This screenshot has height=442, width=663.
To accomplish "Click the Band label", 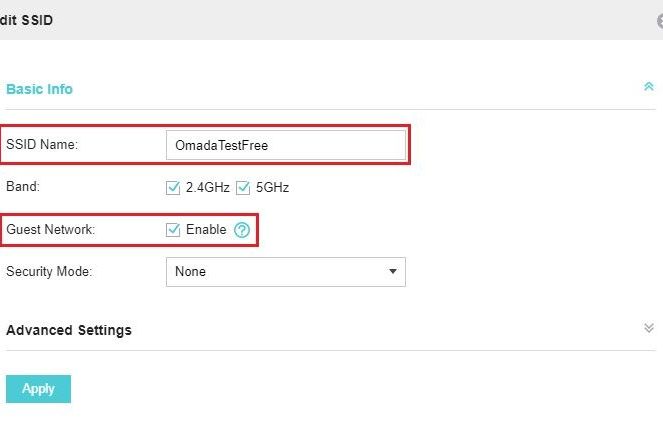I will [x=23, y=187].
